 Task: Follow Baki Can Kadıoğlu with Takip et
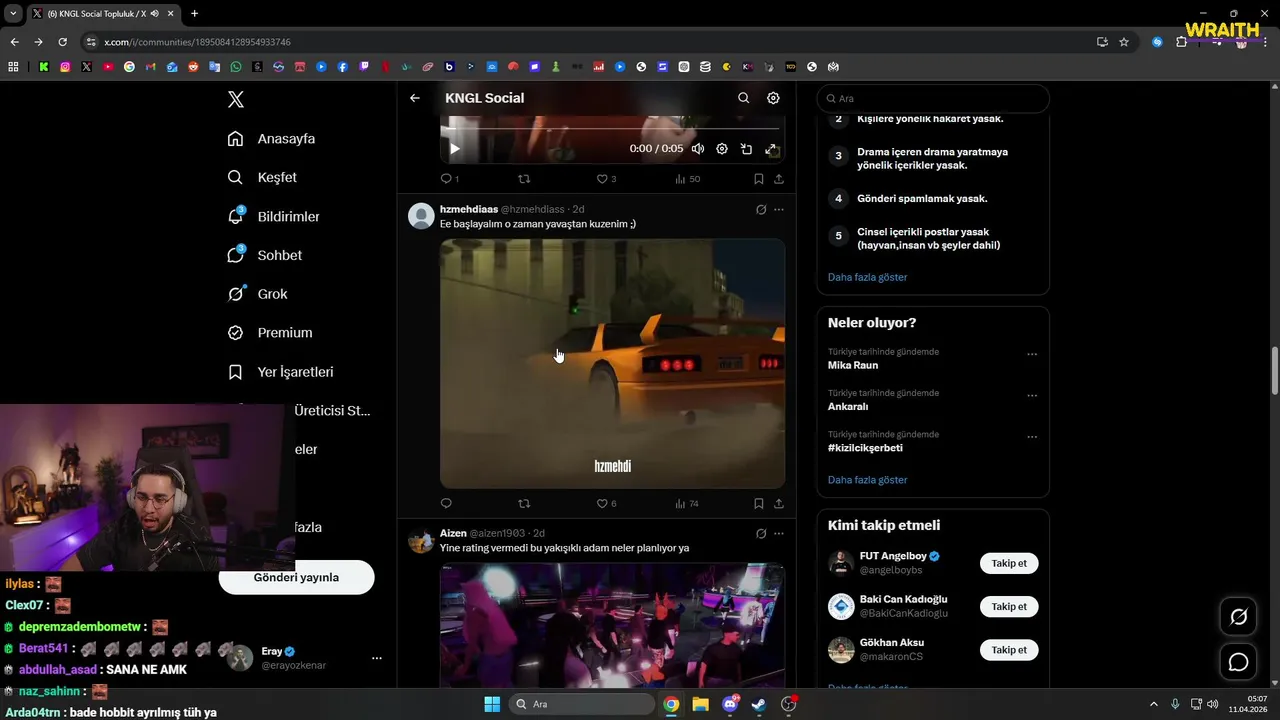tap(1009, 606)
